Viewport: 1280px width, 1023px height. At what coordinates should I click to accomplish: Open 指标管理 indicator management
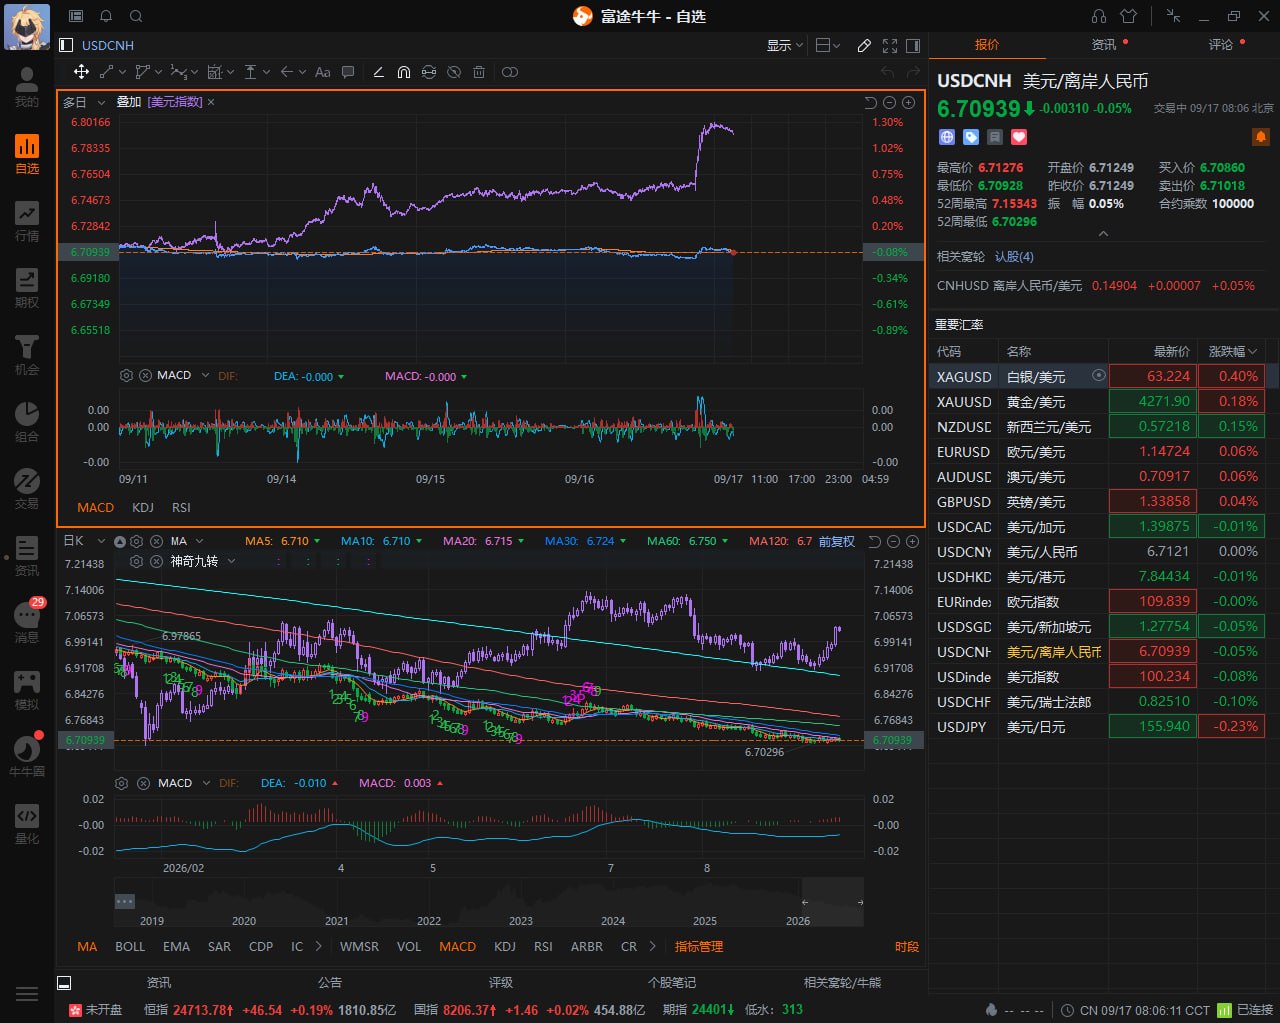point(699,946)
